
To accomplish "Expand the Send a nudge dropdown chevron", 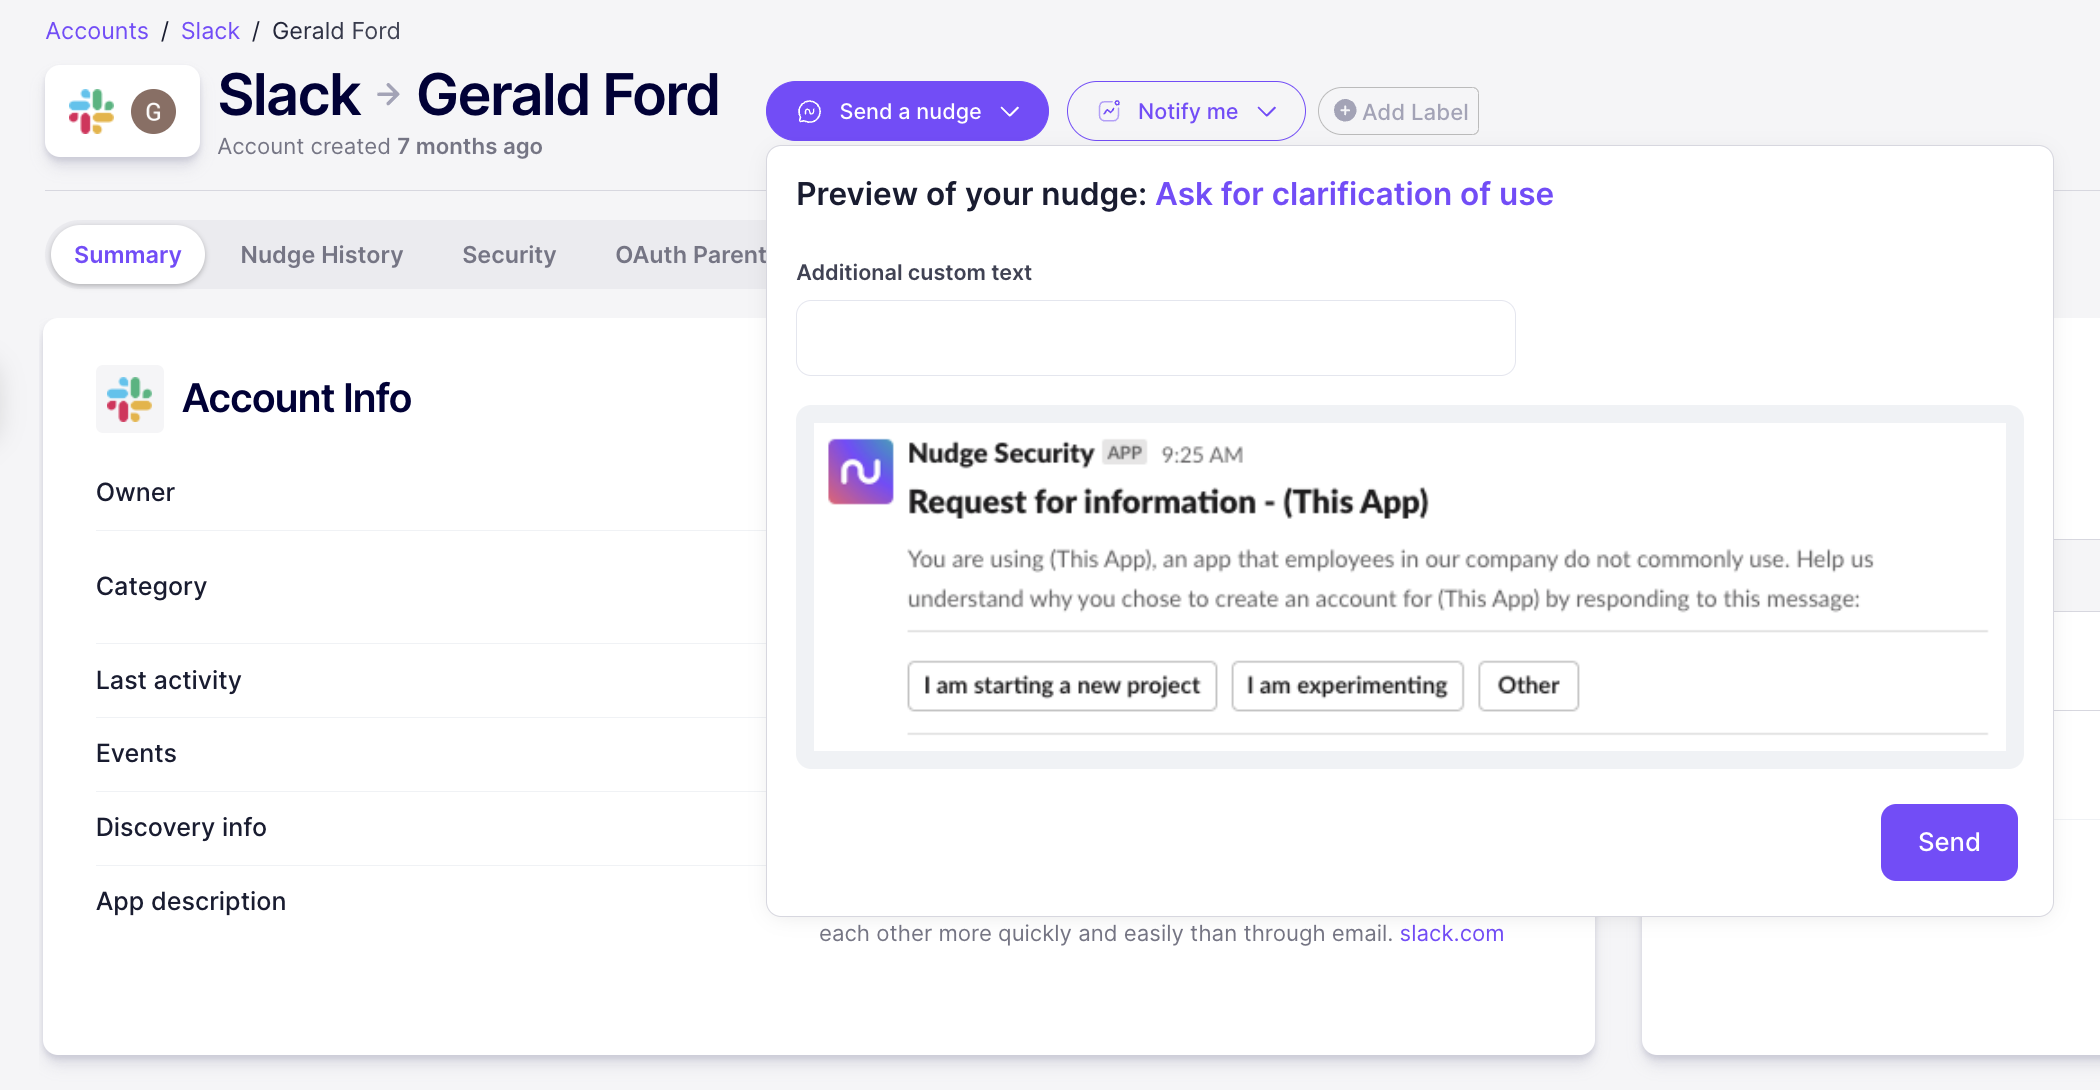I will [1010, 111].
